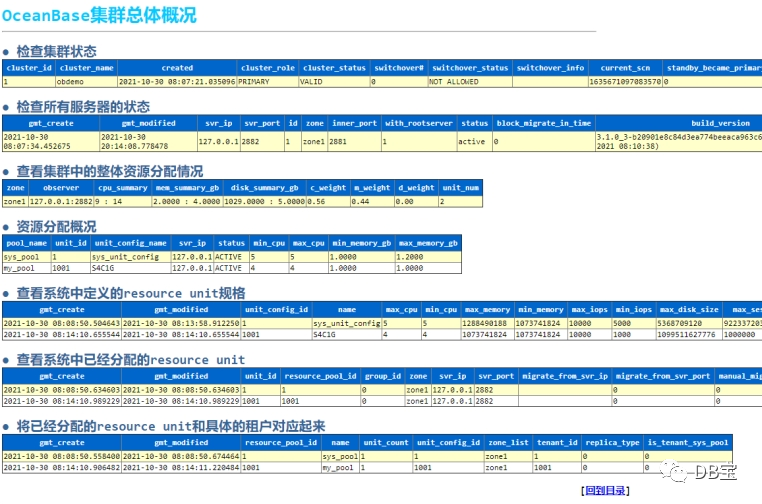Click the 查看集群中的整体资源分配情况 heading
This screenshot has width=762, height=504.
pos(110,172)
